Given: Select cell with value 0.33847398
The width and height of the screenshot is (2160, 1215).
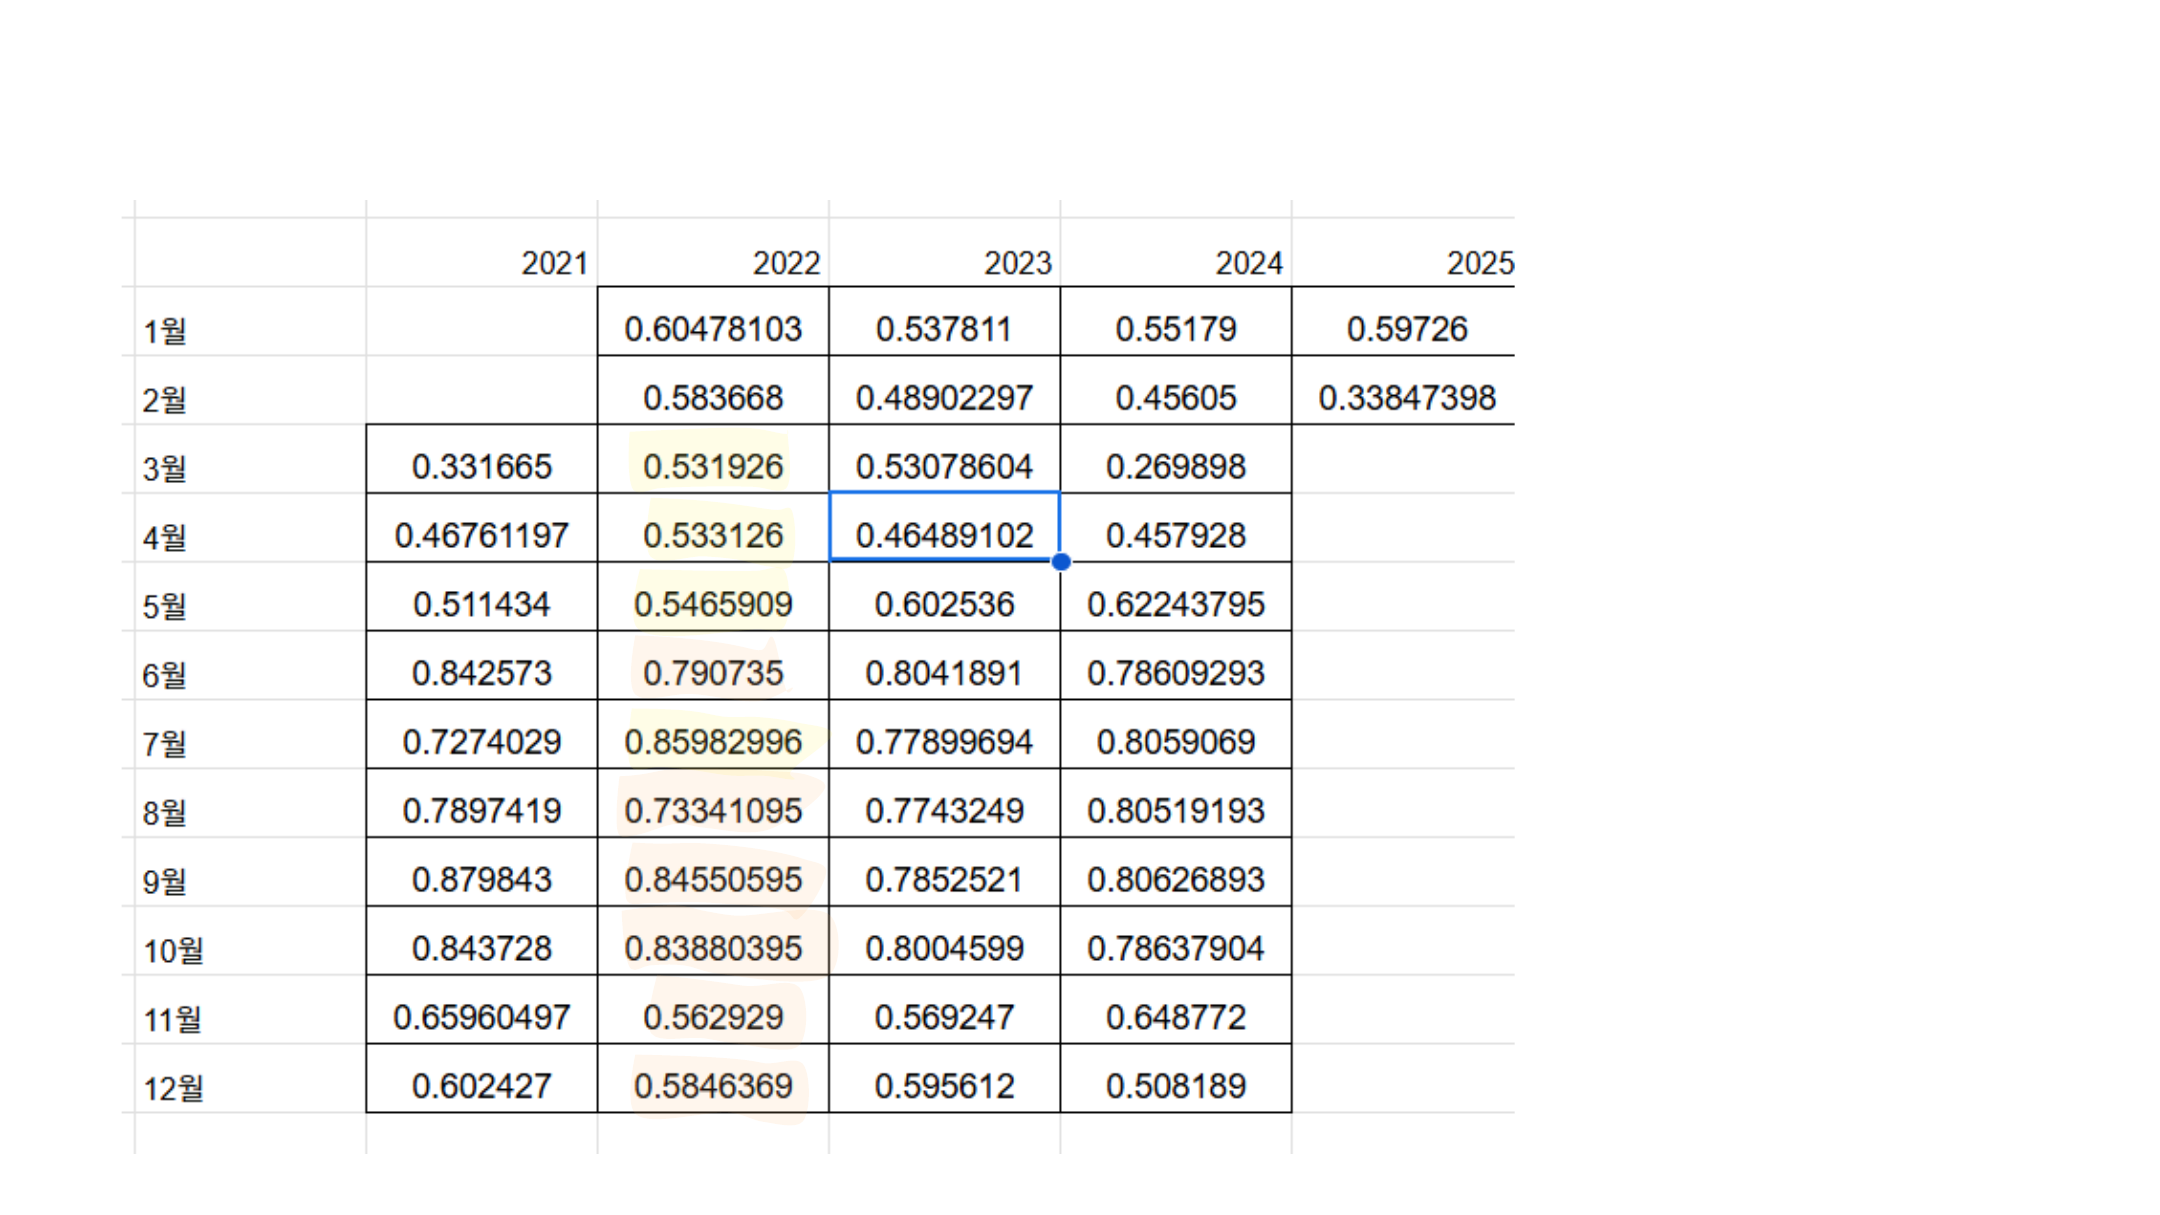Looking at the screenshot, I should point(1406,398).
